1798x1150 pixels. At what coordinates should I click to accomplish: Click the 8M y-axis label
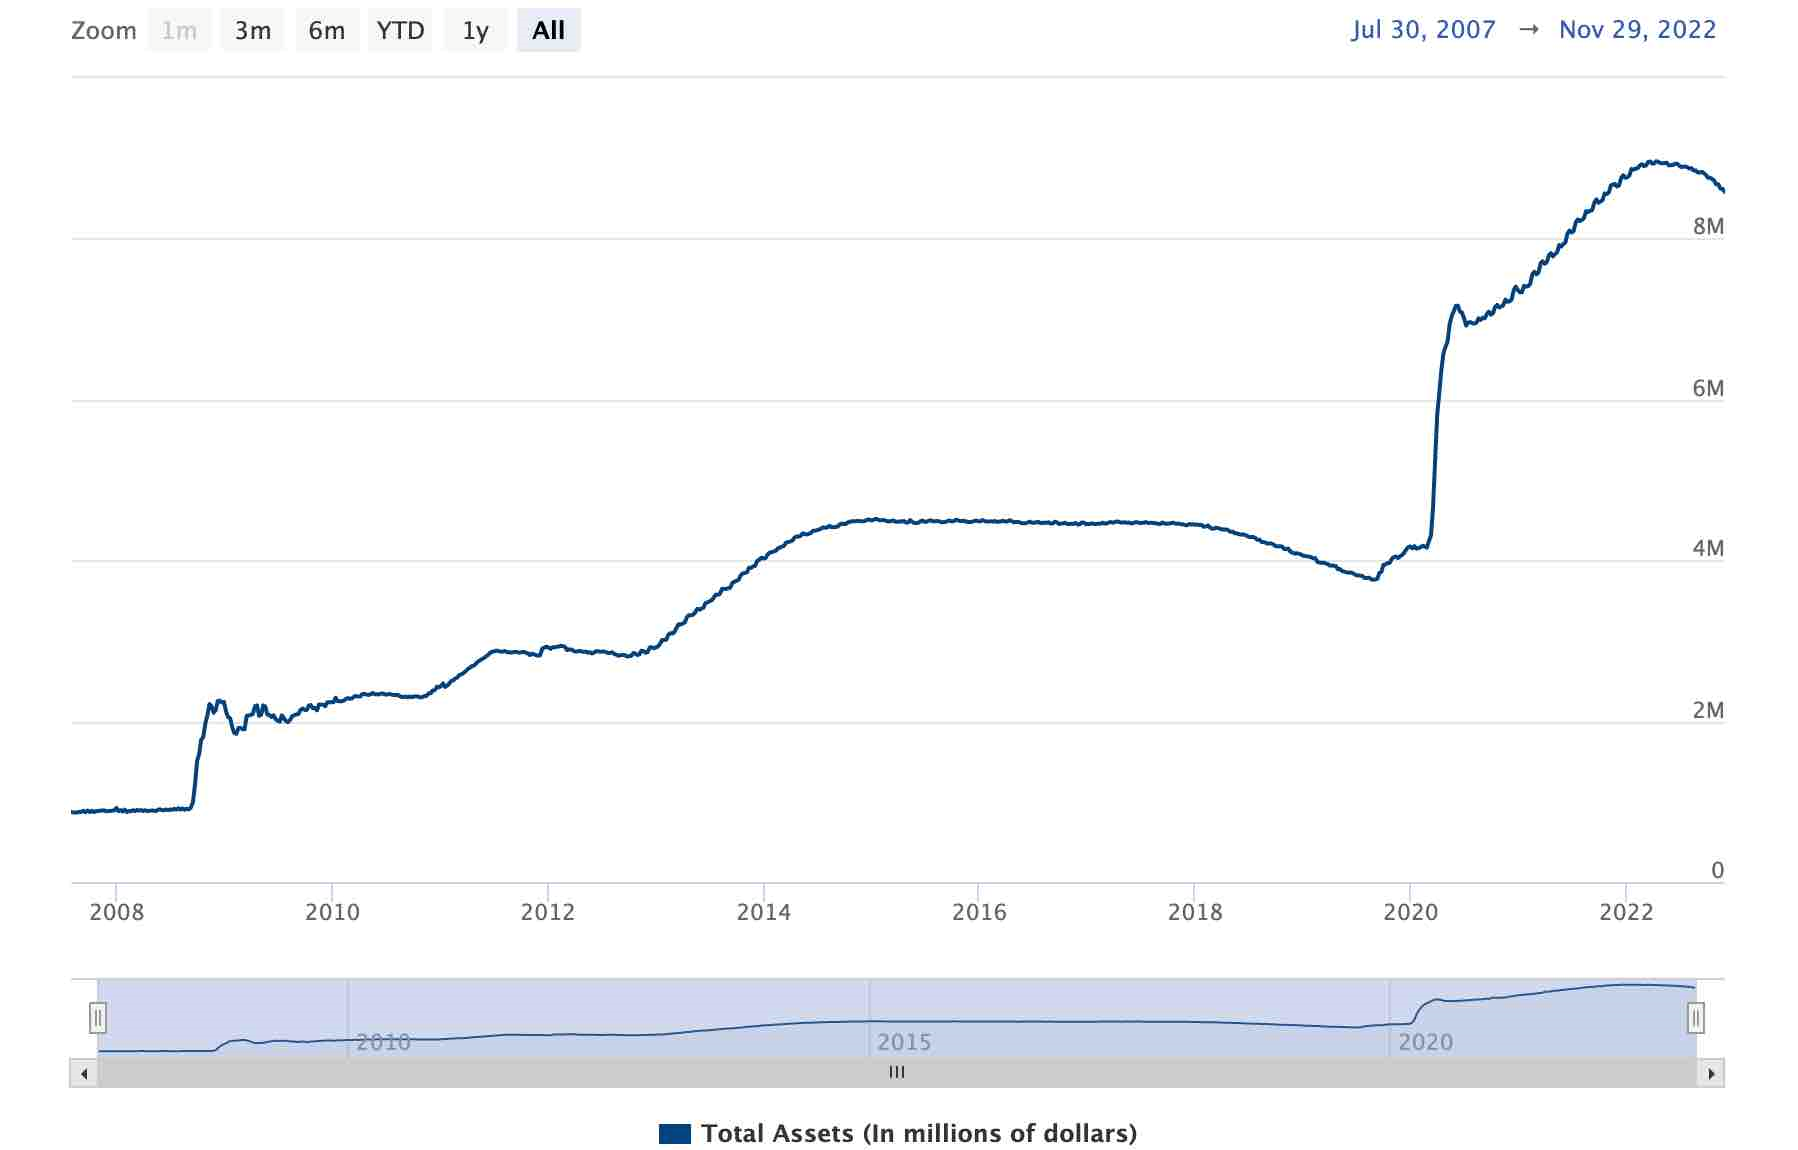click(x=1708, y=227)
